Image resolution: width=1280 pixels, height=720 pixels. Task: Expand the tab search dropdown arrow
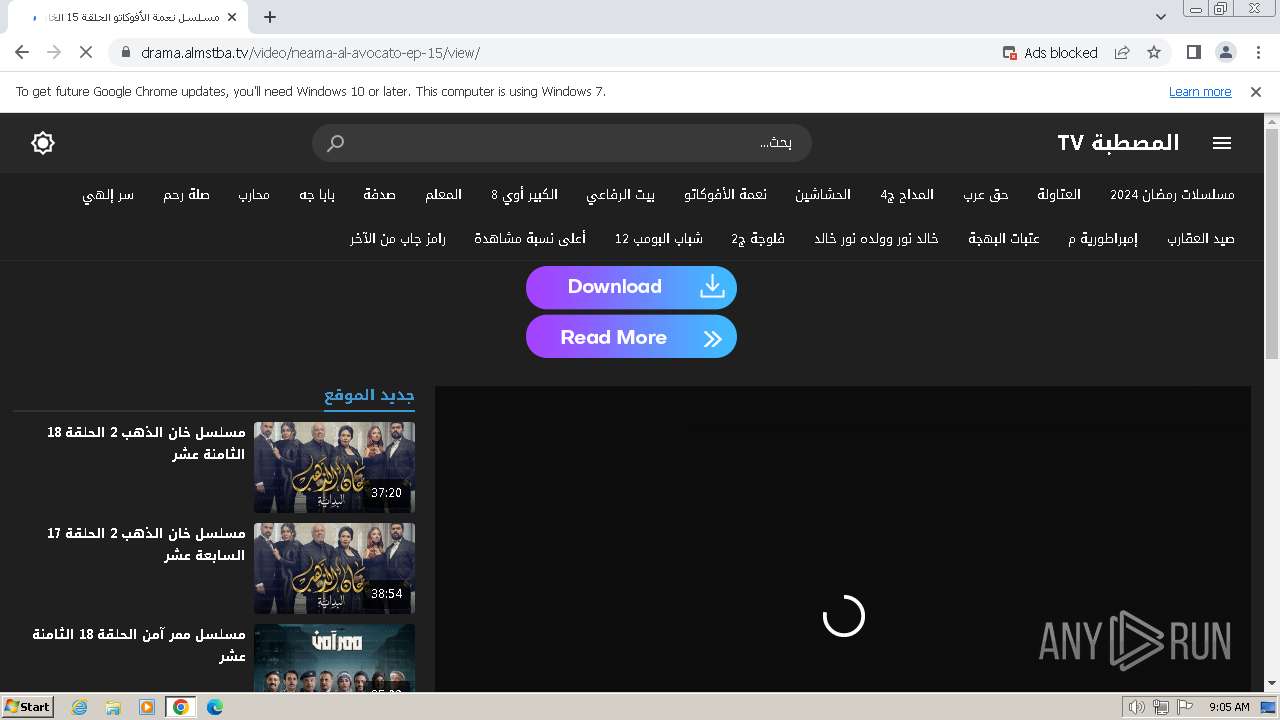point(1160,17)
